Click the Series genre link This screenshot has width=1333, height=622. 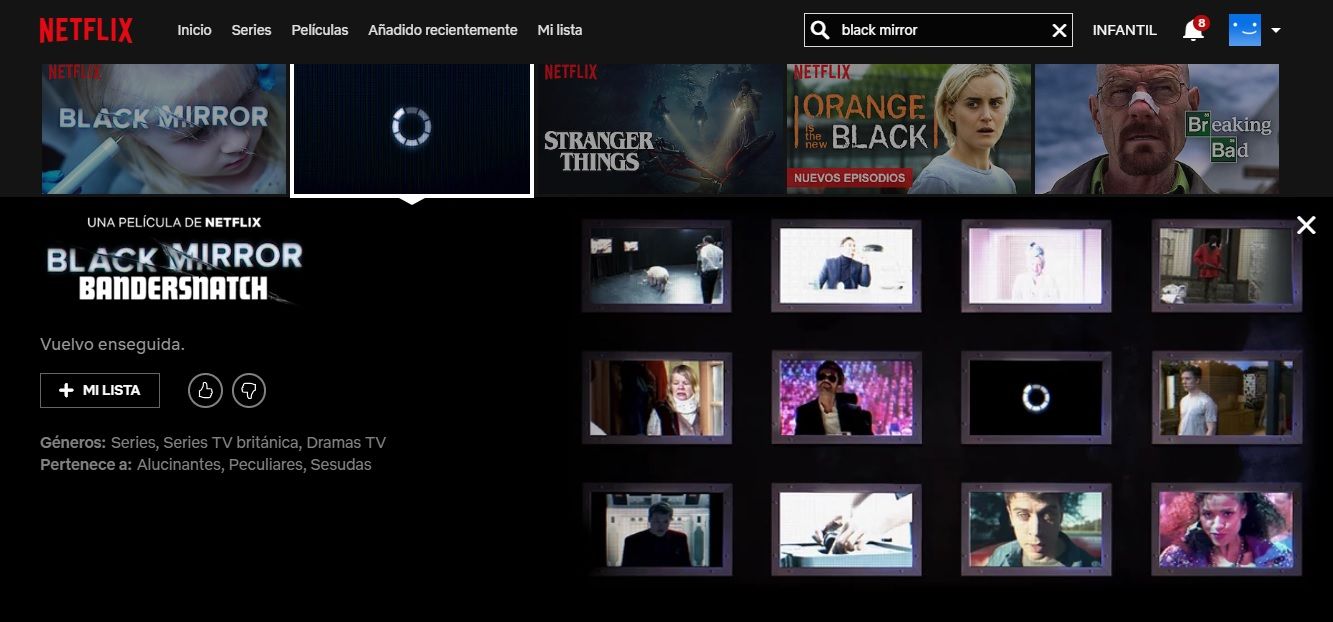coord(134,443)
